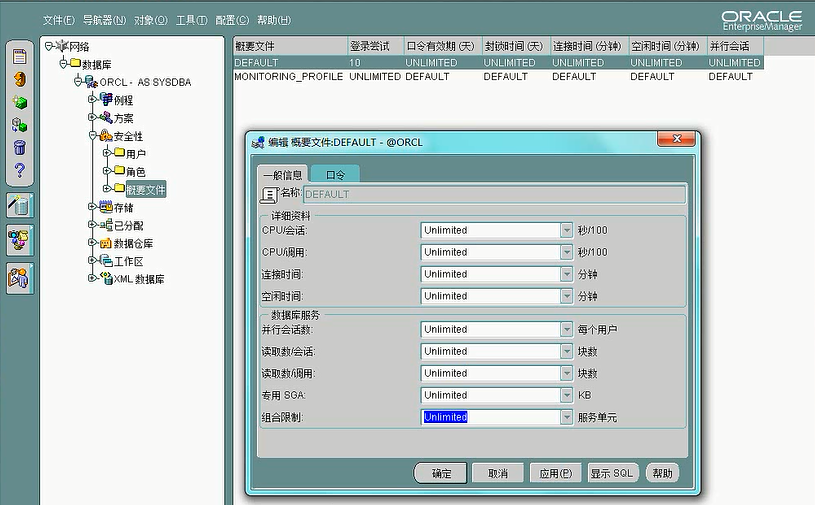Click the profile icon beside 名称 field

pos(269,195)
